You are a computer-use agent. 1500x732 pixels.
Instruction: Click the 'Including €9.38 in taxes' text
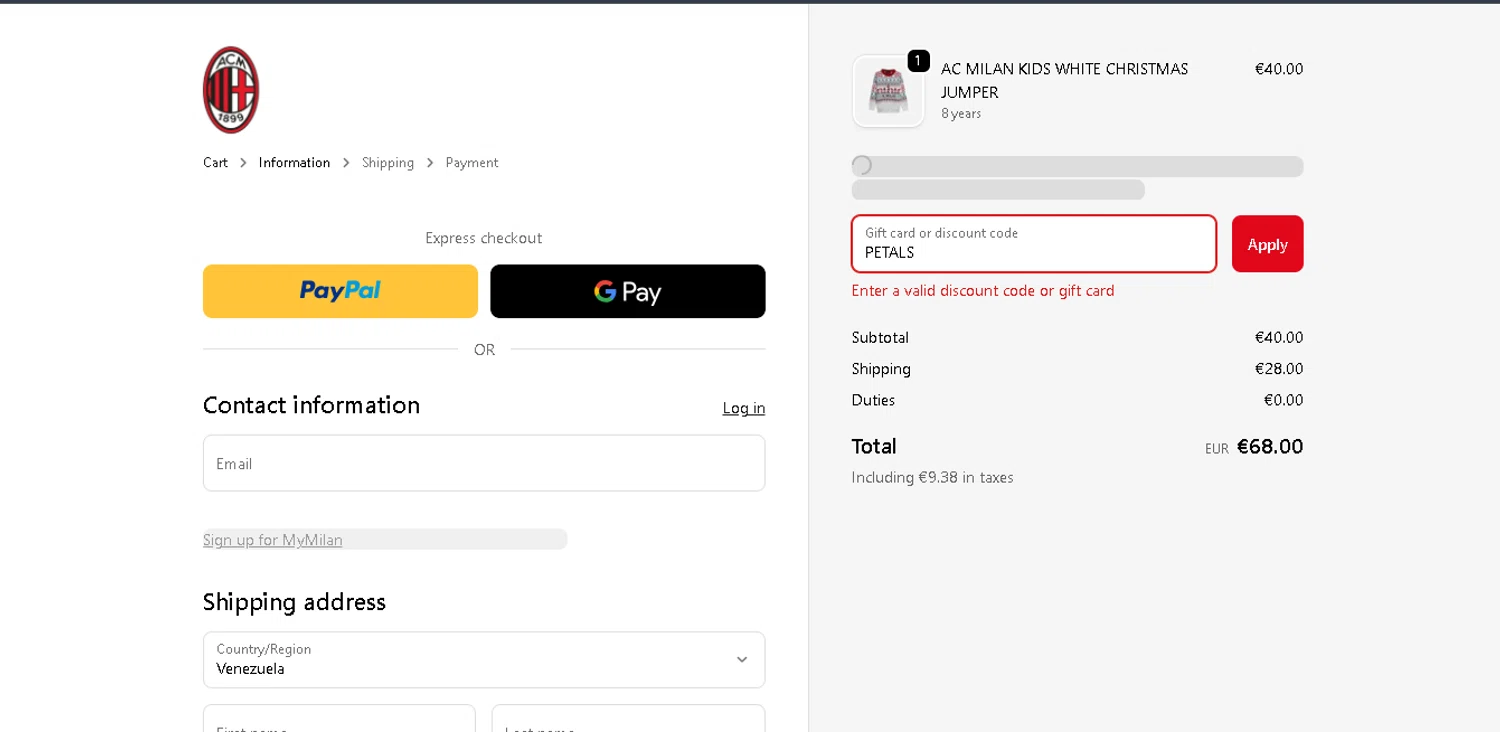(933, 478)
